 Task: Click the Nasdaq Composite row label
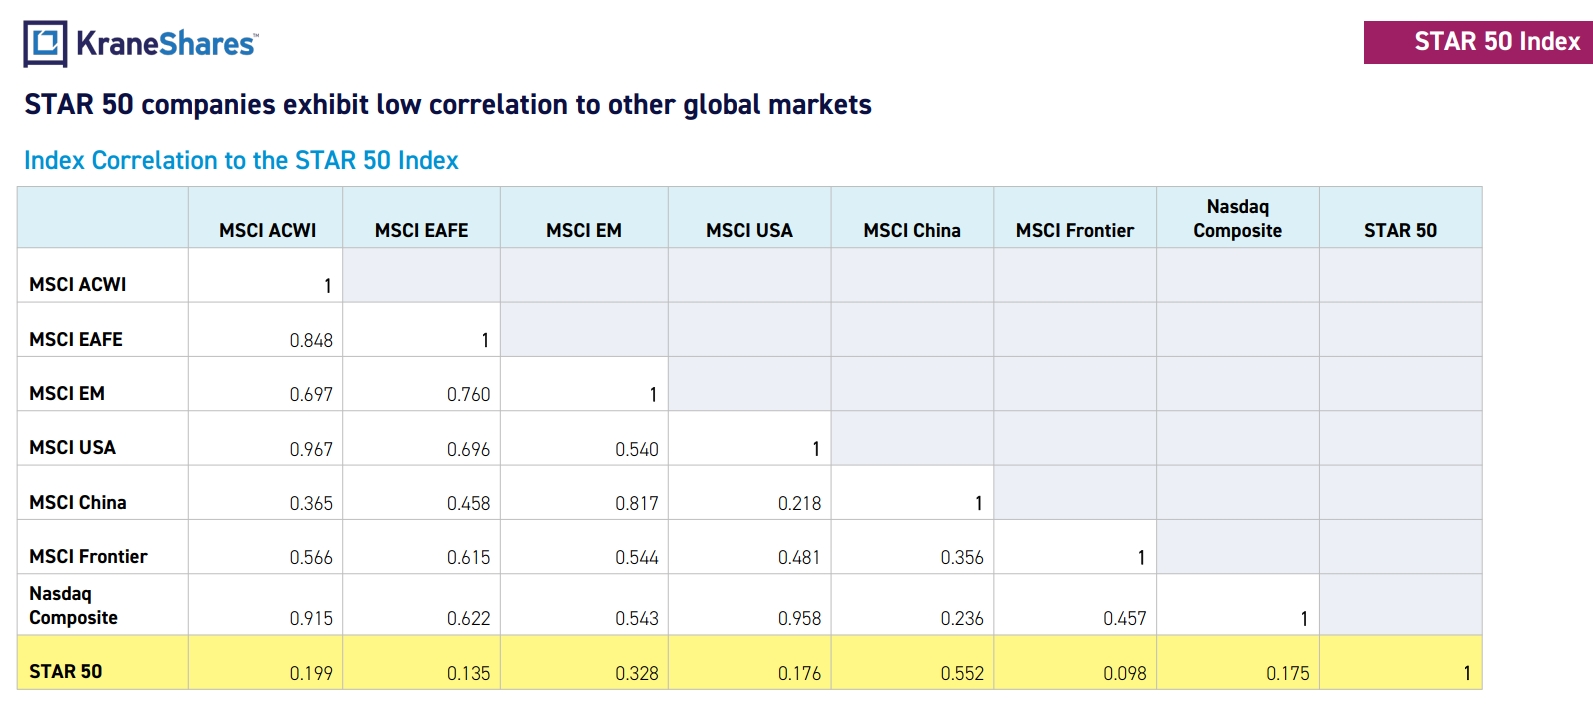[x=73, y=605]
